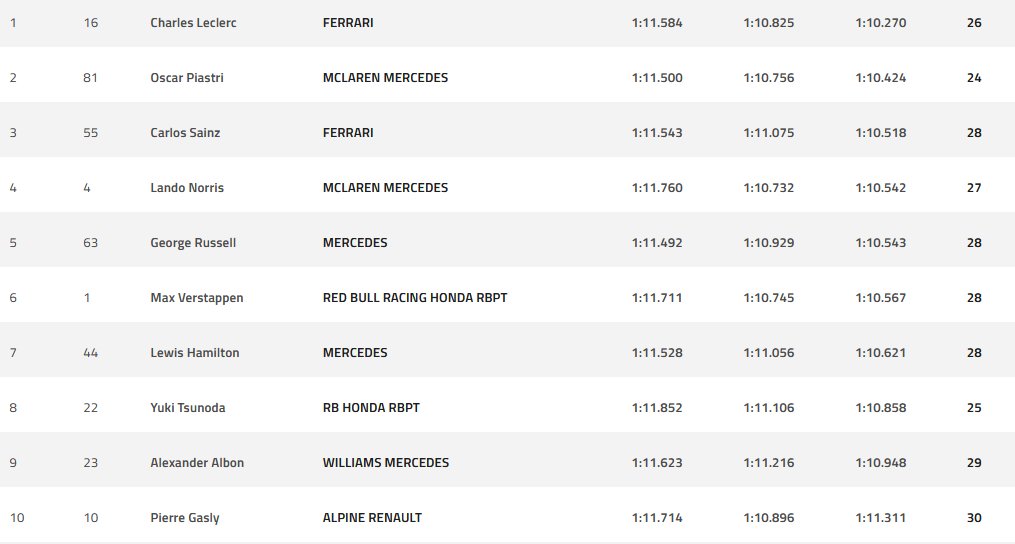Click RB HONDA RBPT team name
This screenshot has height=544, width=1015.
coord(371,408)
